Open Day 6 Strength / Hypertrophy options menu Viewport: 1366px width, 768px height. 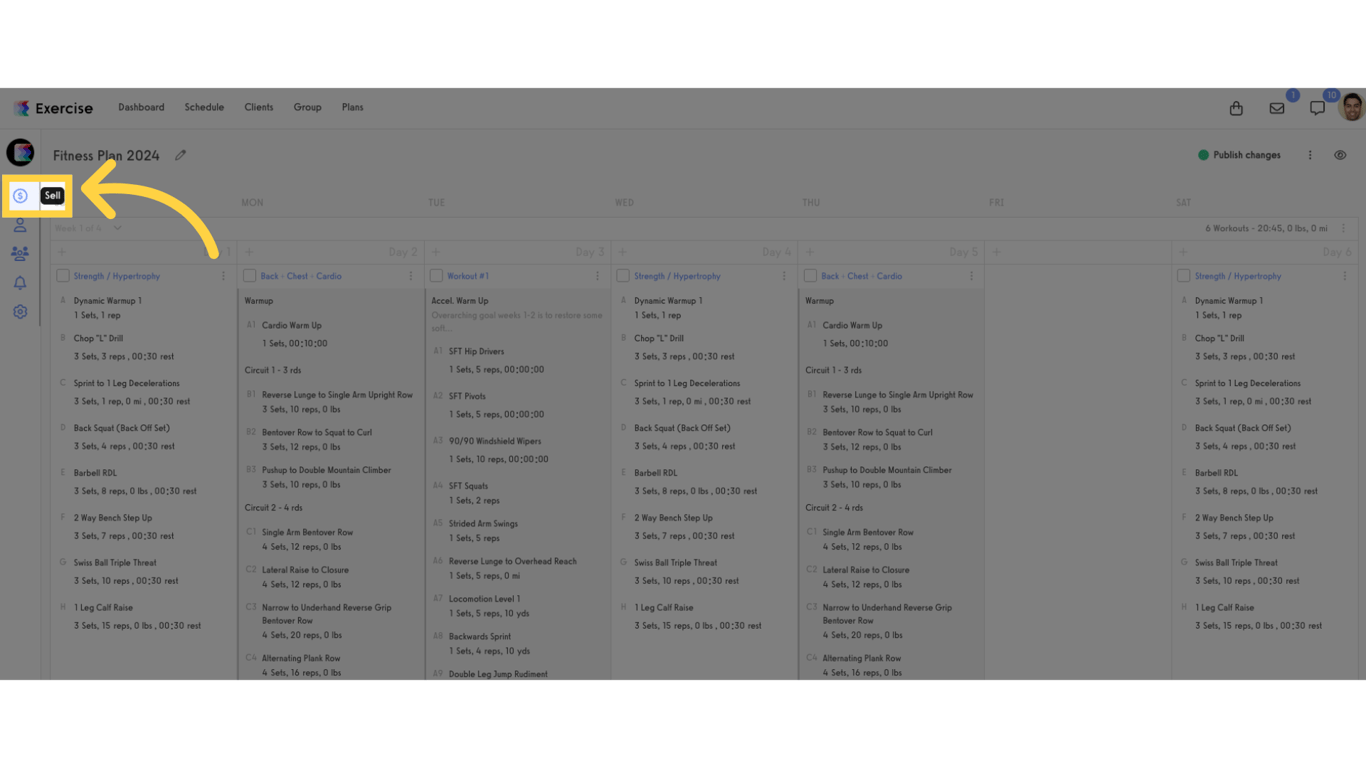click(1345, 276)
